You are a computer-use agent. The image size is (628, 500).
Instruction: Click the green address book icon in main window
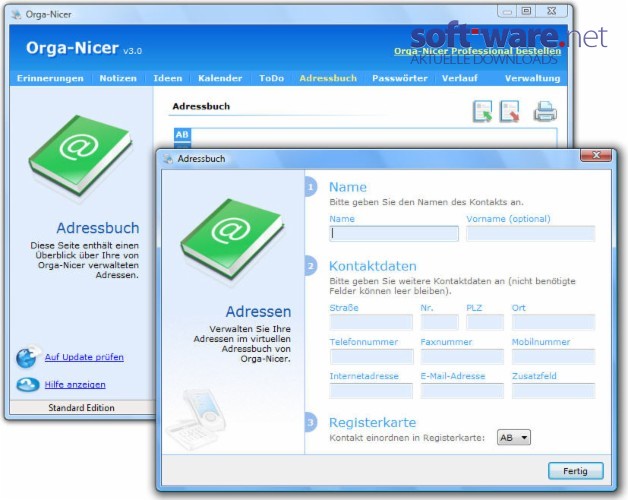click(x=80, y=155)
